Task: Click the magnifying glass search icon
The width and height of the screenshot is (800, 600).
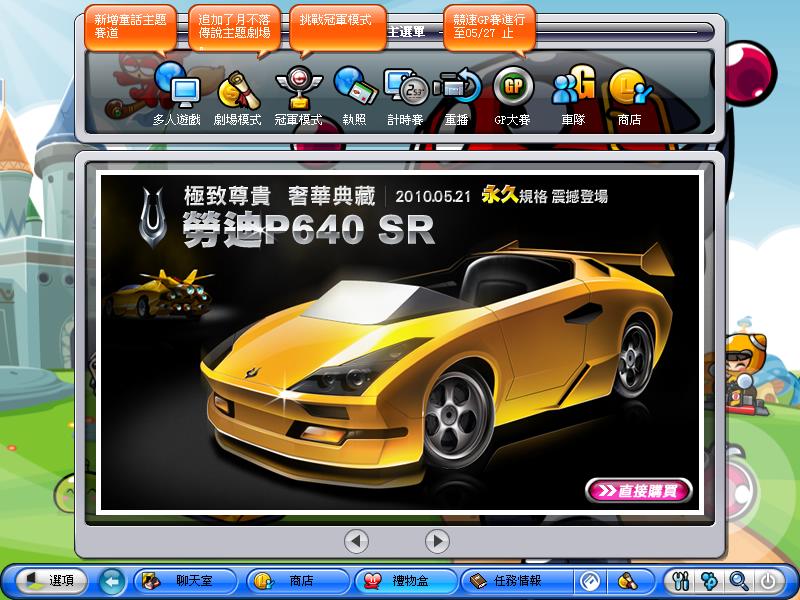Action: [x=739, y=581]
